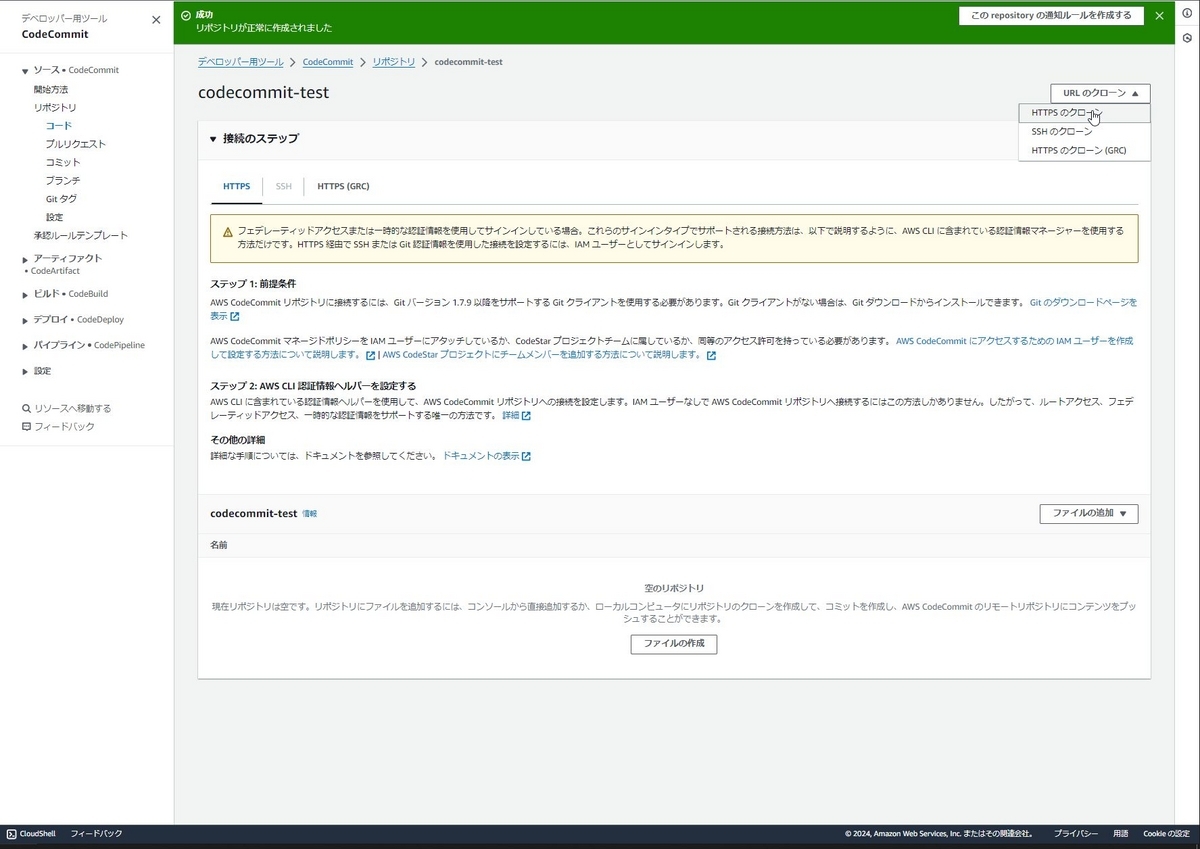Choose SSH のクローン from the open menu

1061,131
